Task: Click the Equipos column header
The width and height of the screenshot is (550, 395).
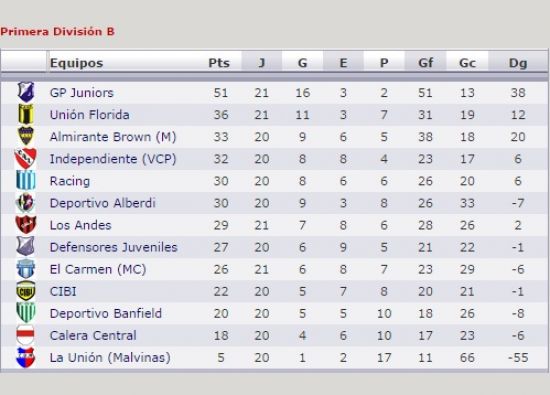Action: [76, 63]
